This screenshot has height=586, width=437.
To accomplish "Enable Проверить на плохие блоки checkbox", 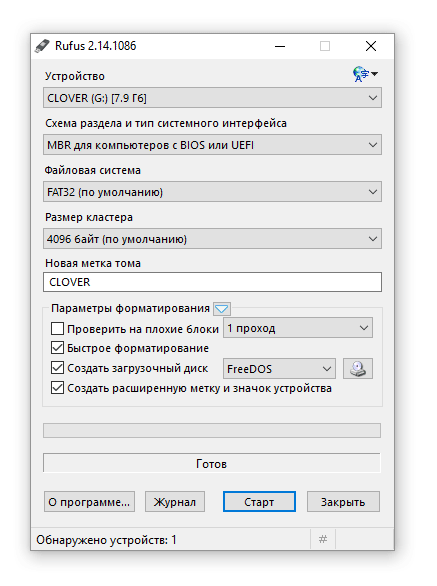I will (x=57, y=329).
